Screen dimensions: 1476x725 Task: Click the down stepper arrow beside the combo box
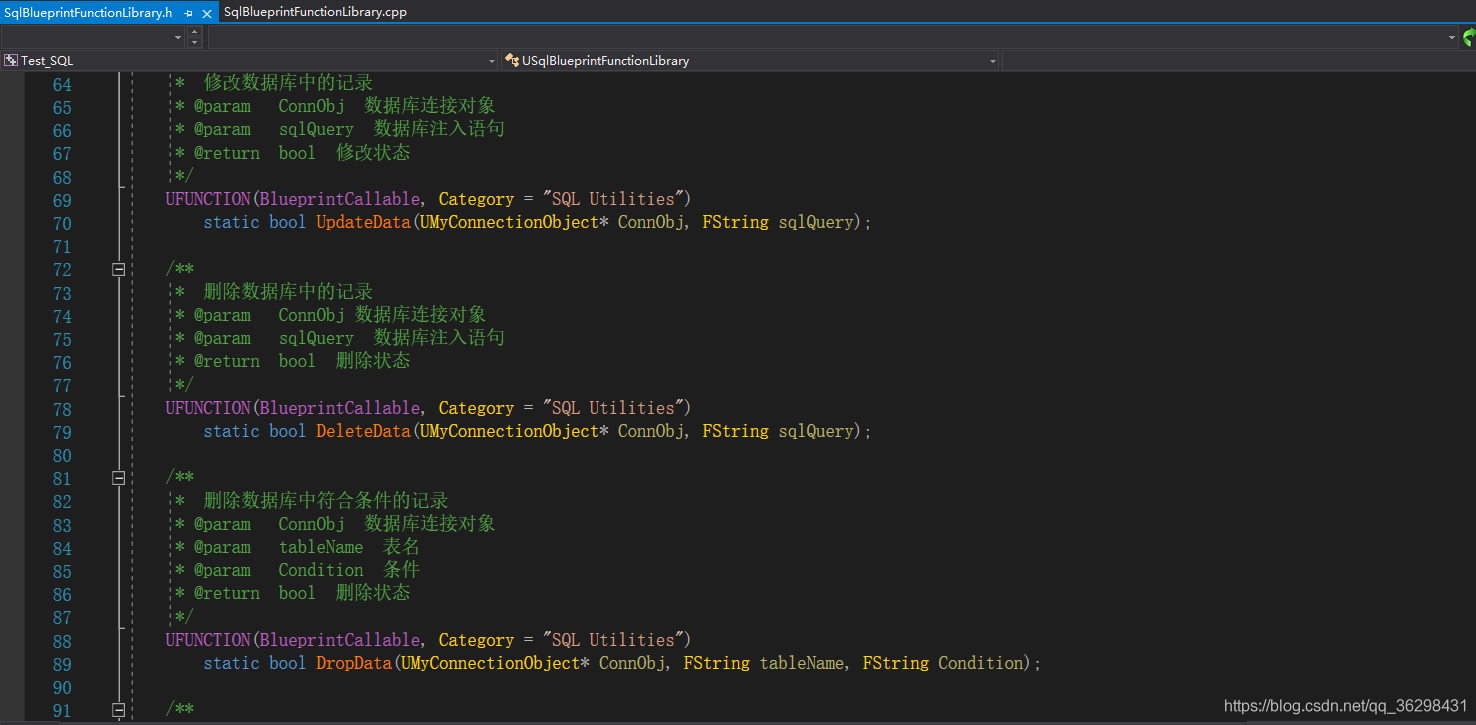coord(194,42)
